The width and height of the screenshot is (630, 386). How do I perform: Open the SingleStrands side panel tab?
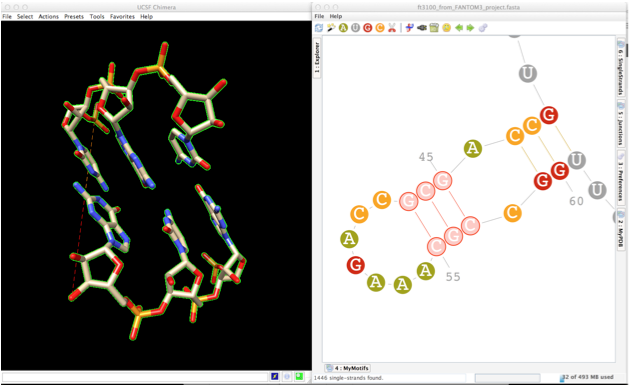[621, 68]
